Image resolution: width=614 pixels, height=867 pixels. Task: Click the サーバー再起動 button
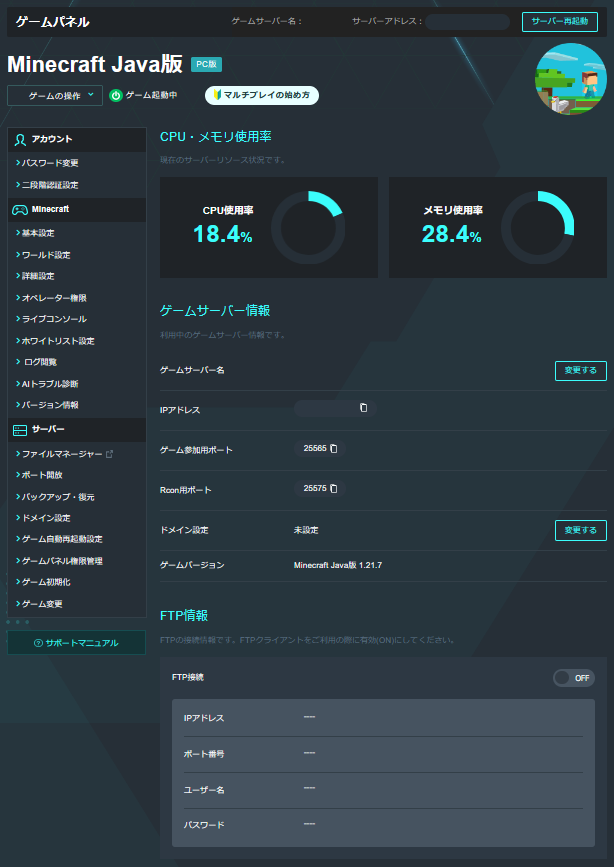coord(560,22)
